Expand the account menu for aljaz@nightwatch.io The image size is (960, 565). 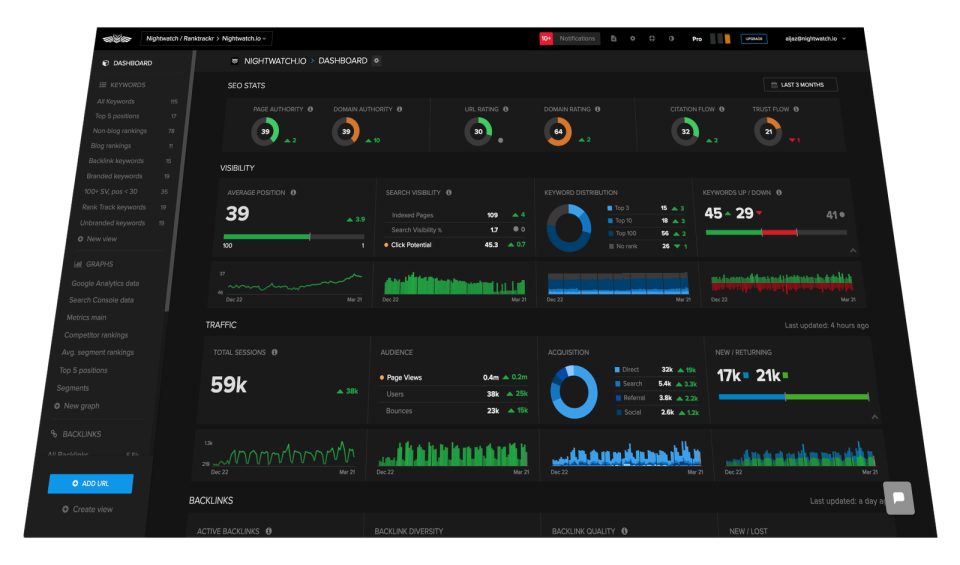815,39
